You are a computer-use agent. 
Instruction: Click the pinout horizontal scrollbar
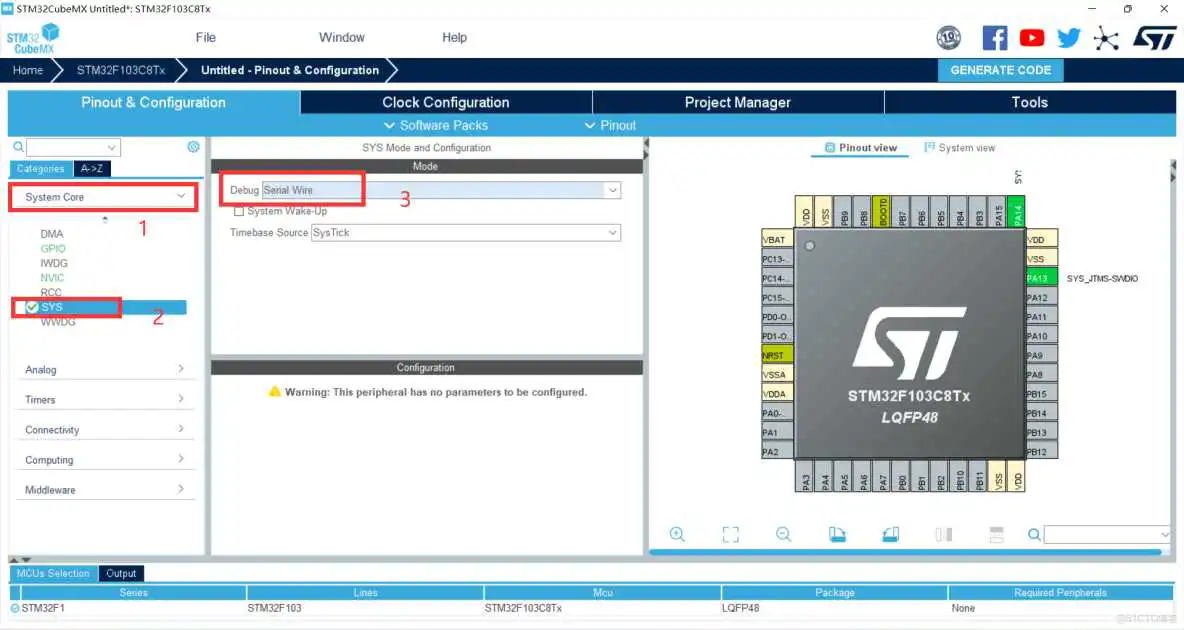click(905, 553)
